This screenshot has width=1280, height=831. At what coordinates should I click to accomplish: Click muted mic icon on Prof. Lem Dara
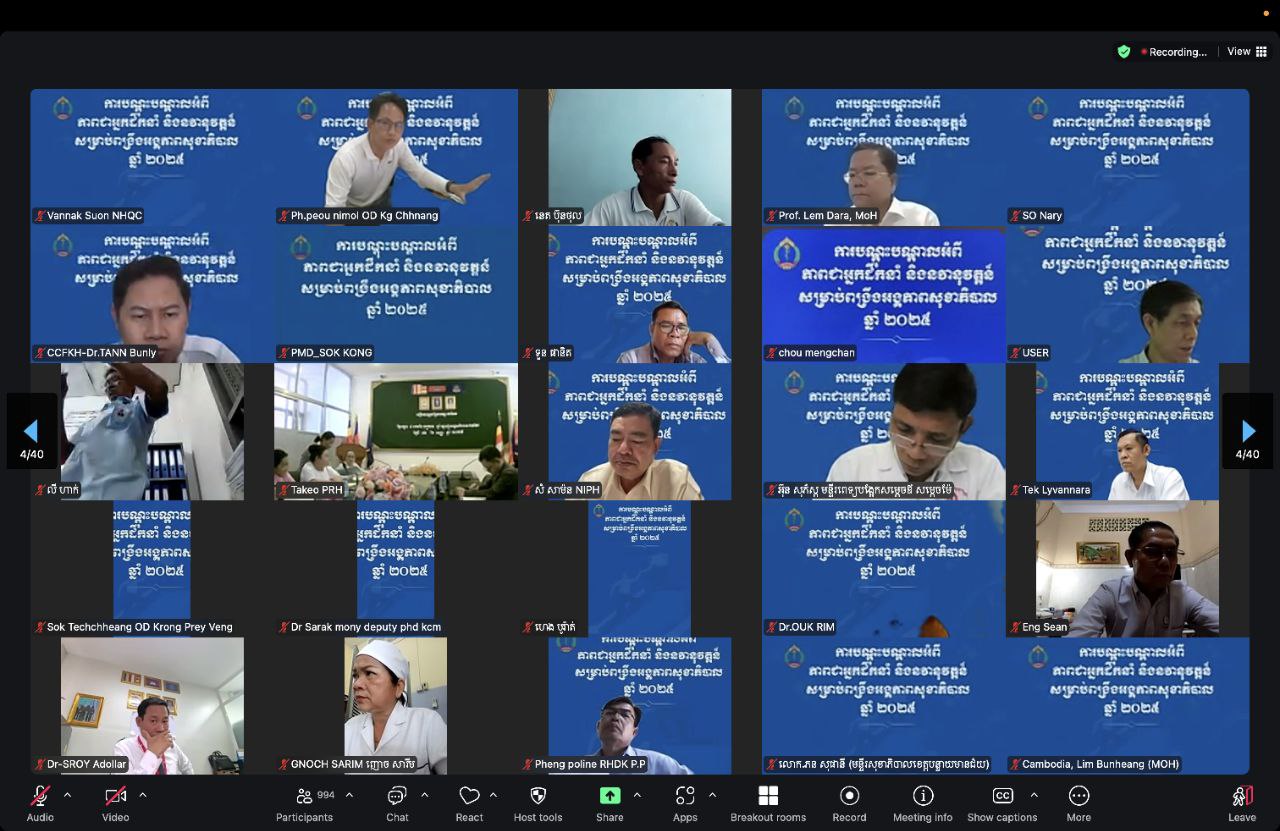[x=772, y=216]
